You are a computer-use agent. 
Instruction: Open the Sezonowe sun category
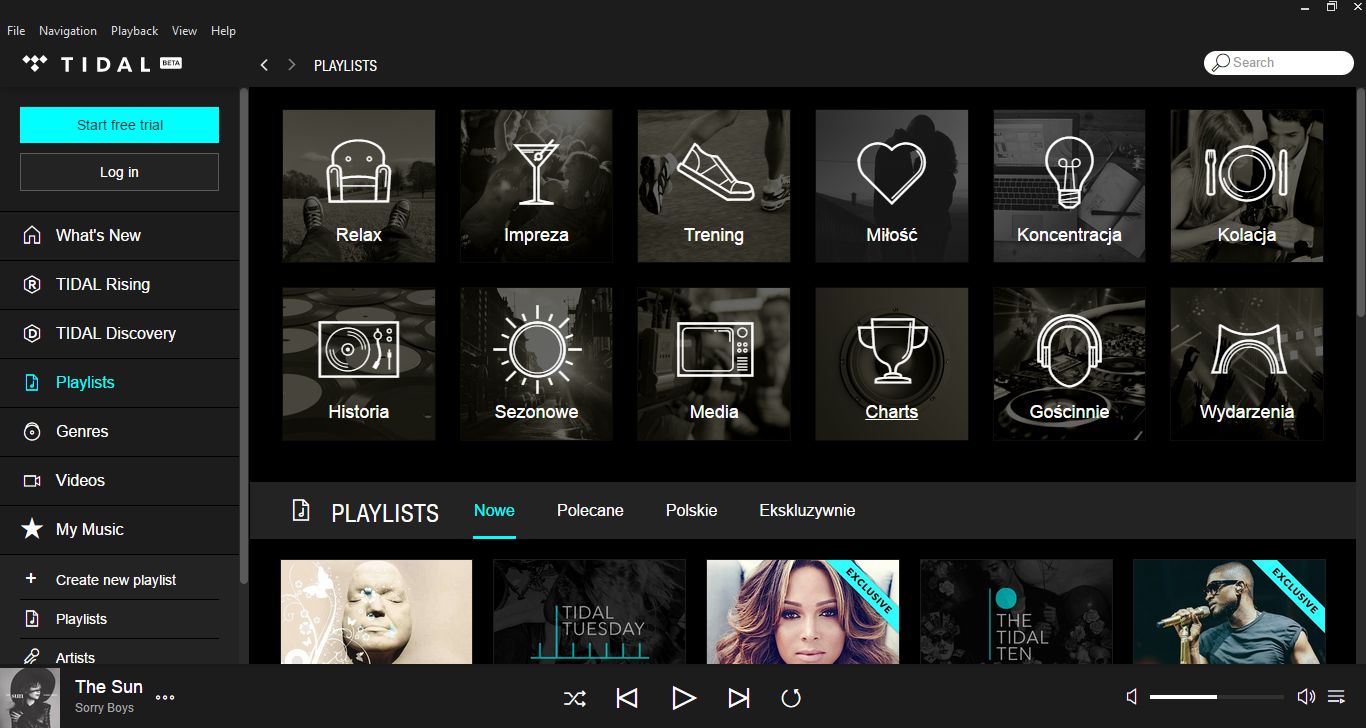point(536,364)
